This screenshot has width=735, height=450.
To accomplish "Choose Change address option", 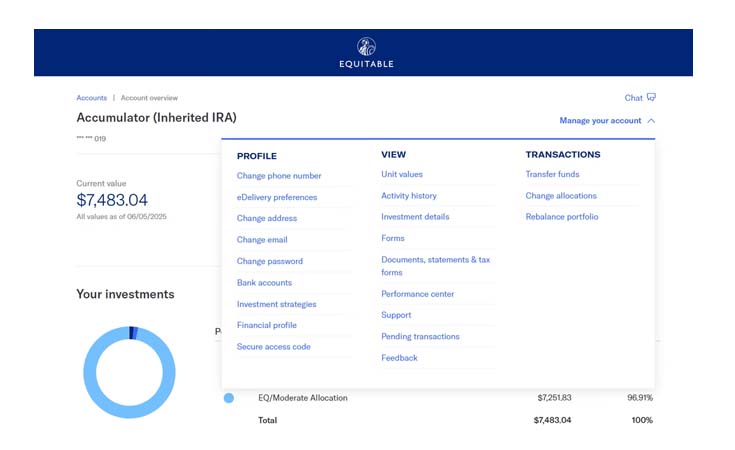I will click(x=267, y=219).
